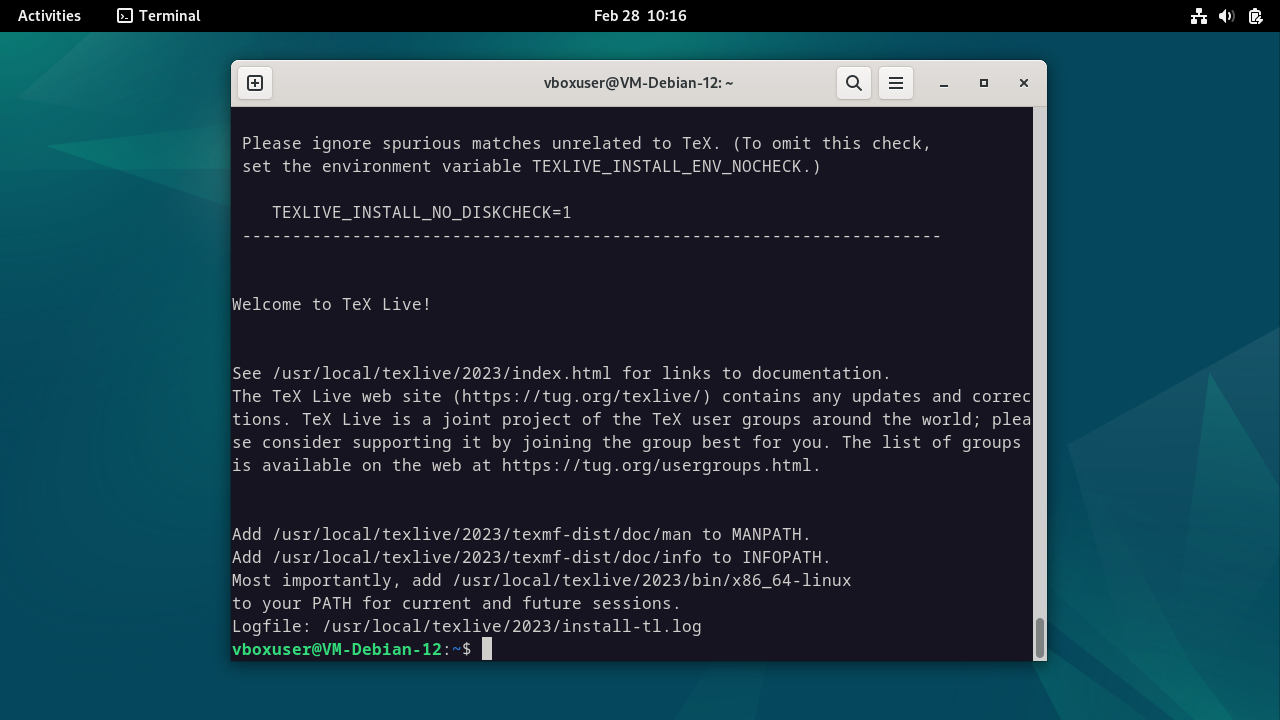Click the TEXLIVE_INSTALL_NO_DISKCHECK=1 text

click(422, 212)
